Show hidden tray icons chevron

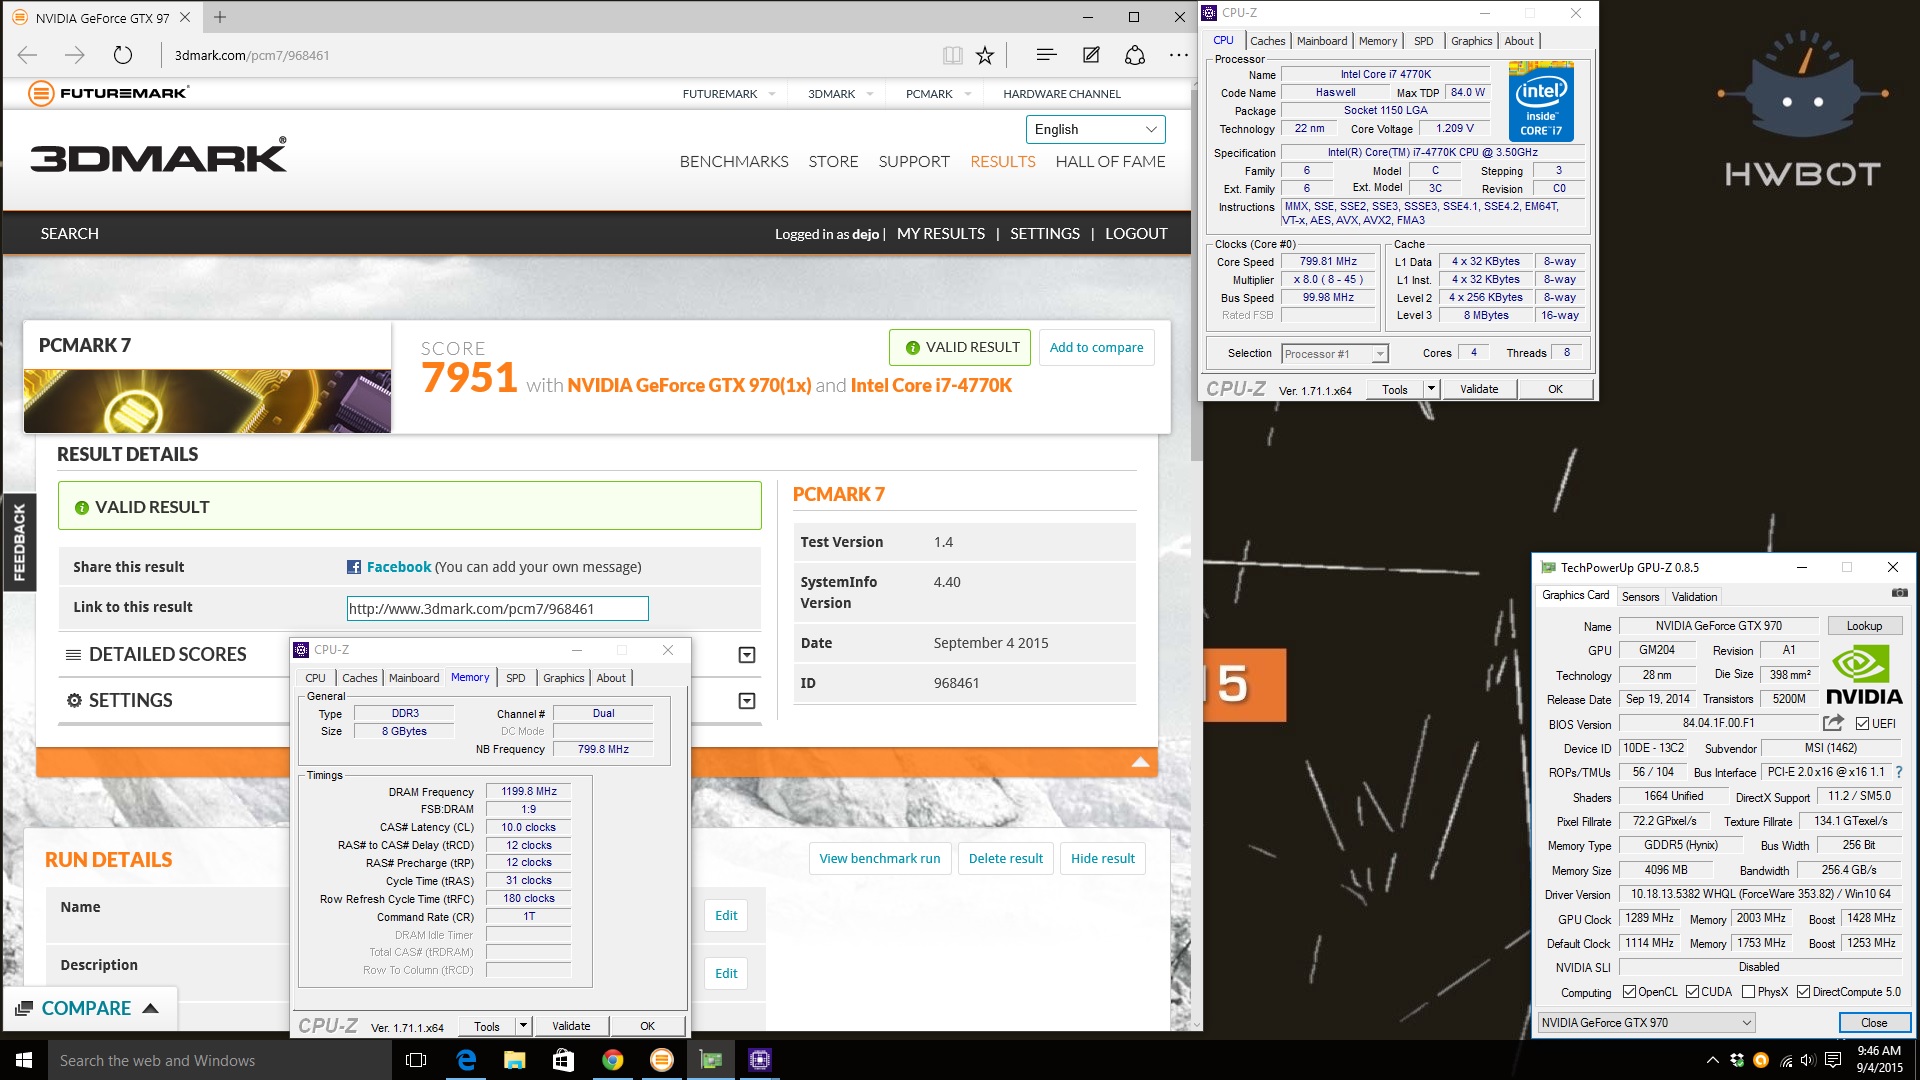pos(1712,1060)
